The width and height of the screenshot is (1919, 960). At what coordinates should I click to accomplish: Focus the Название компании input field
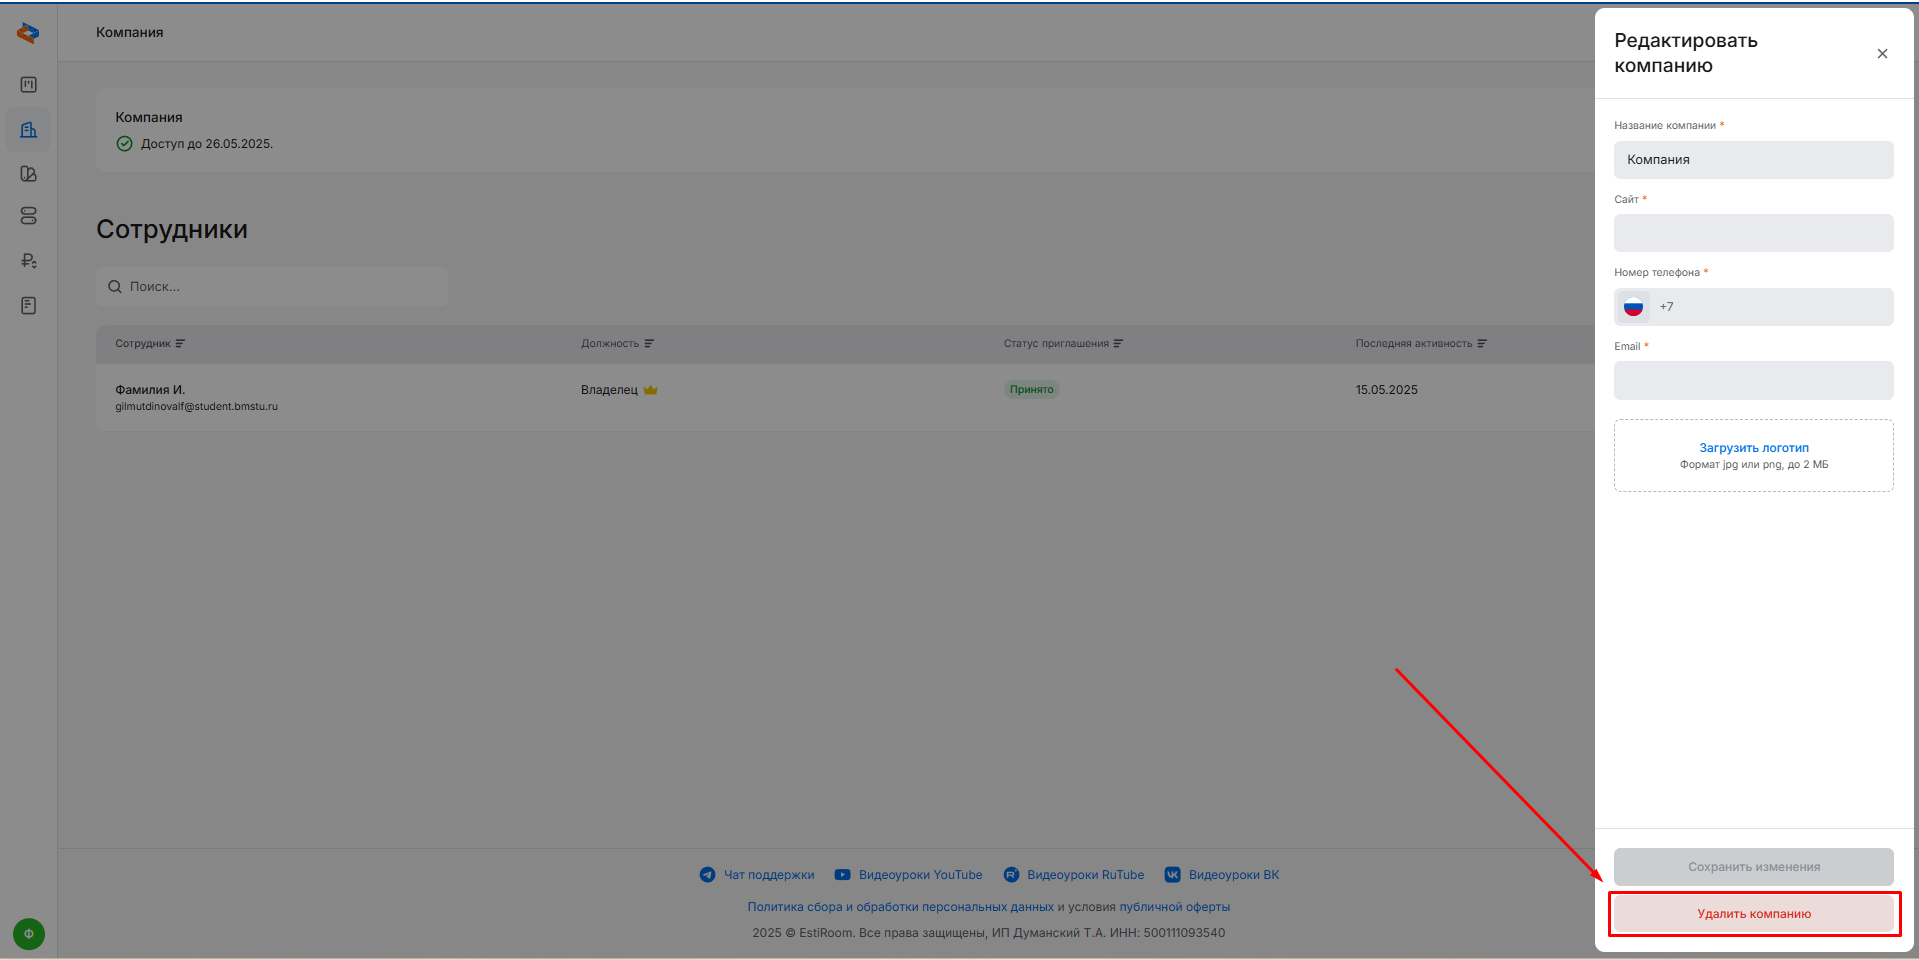click(1753, 160)
